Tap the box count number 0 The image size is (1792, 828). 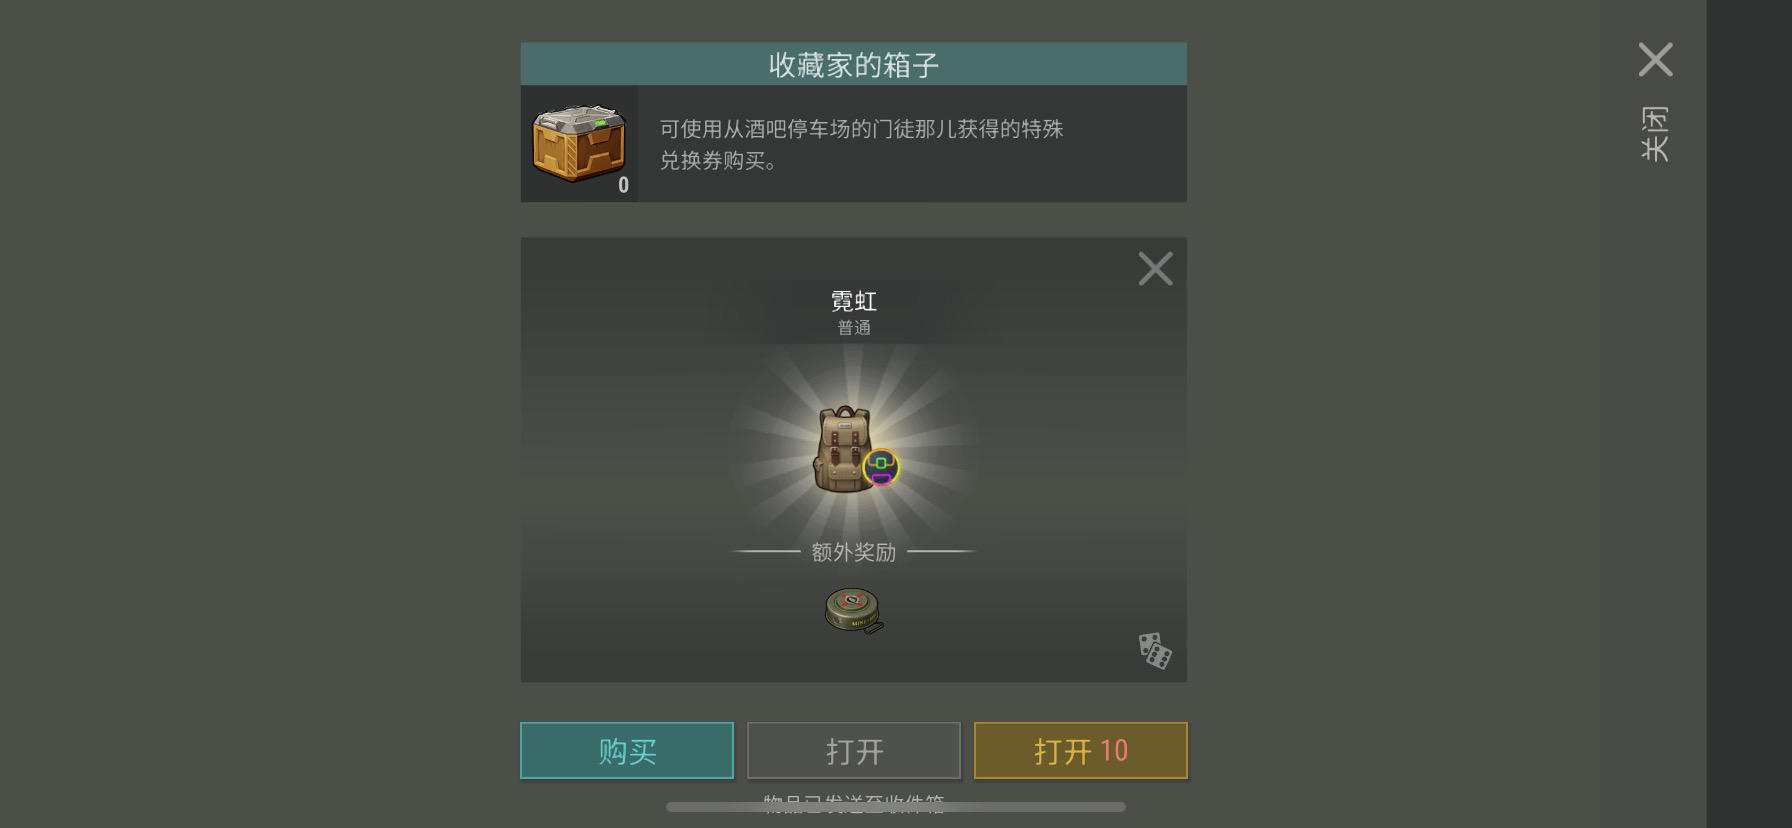click(x=623, y=185)
